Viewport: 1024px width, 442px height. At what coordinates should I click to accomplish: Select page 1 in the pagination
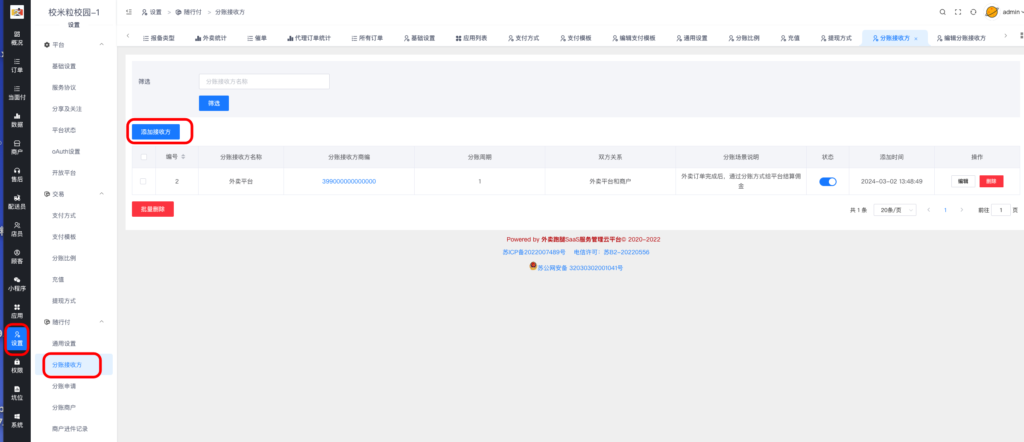pyautogui.click(x=945, y=210)
